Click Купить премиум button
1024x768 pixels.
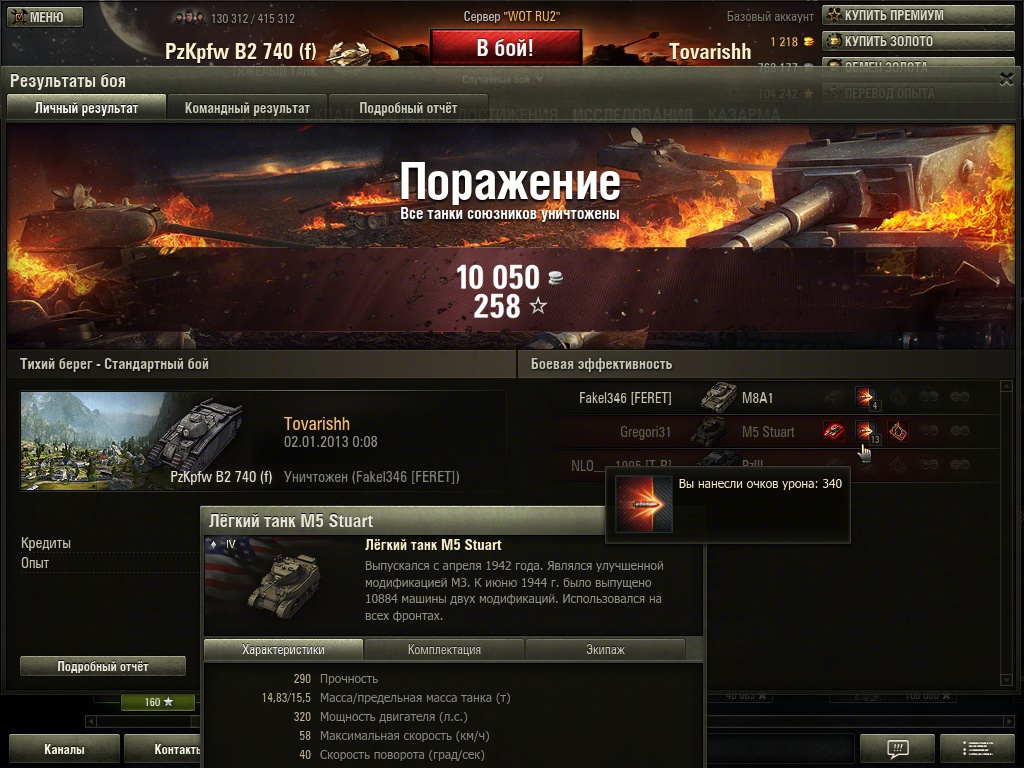[x=918, y=15]
